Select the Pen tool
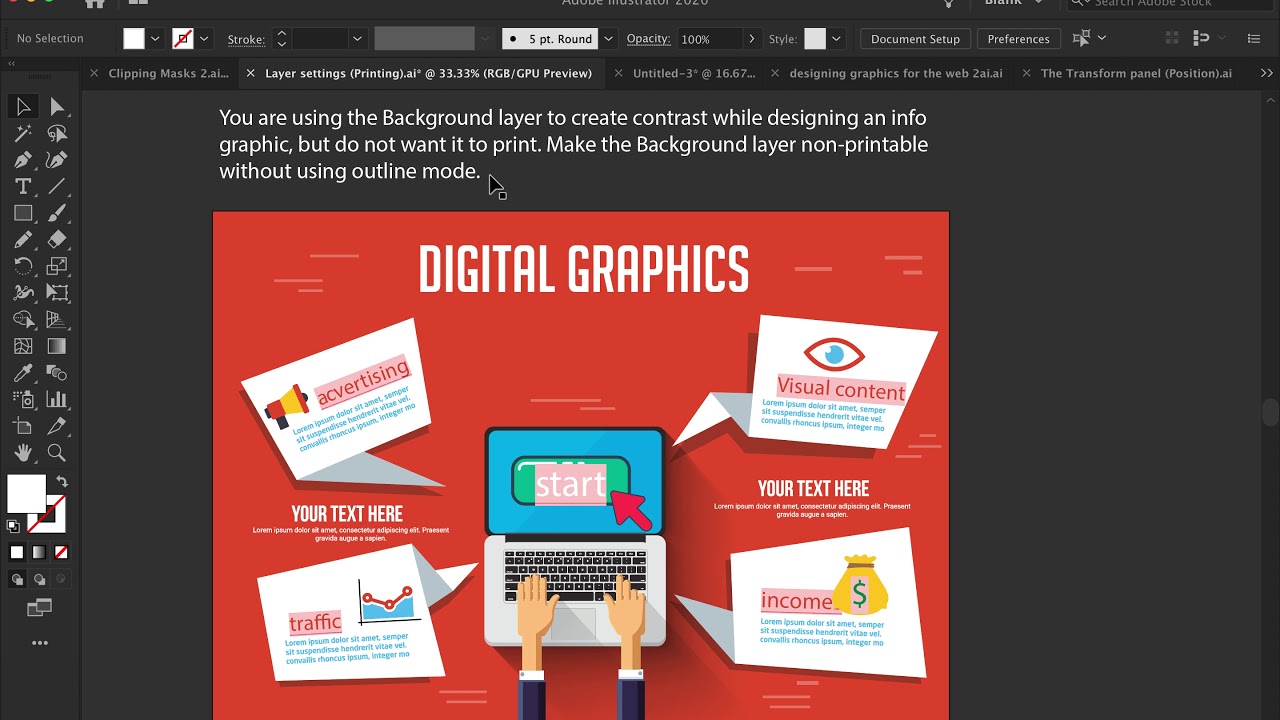The width and height of the screenshot is (1280, 720). 23,160
